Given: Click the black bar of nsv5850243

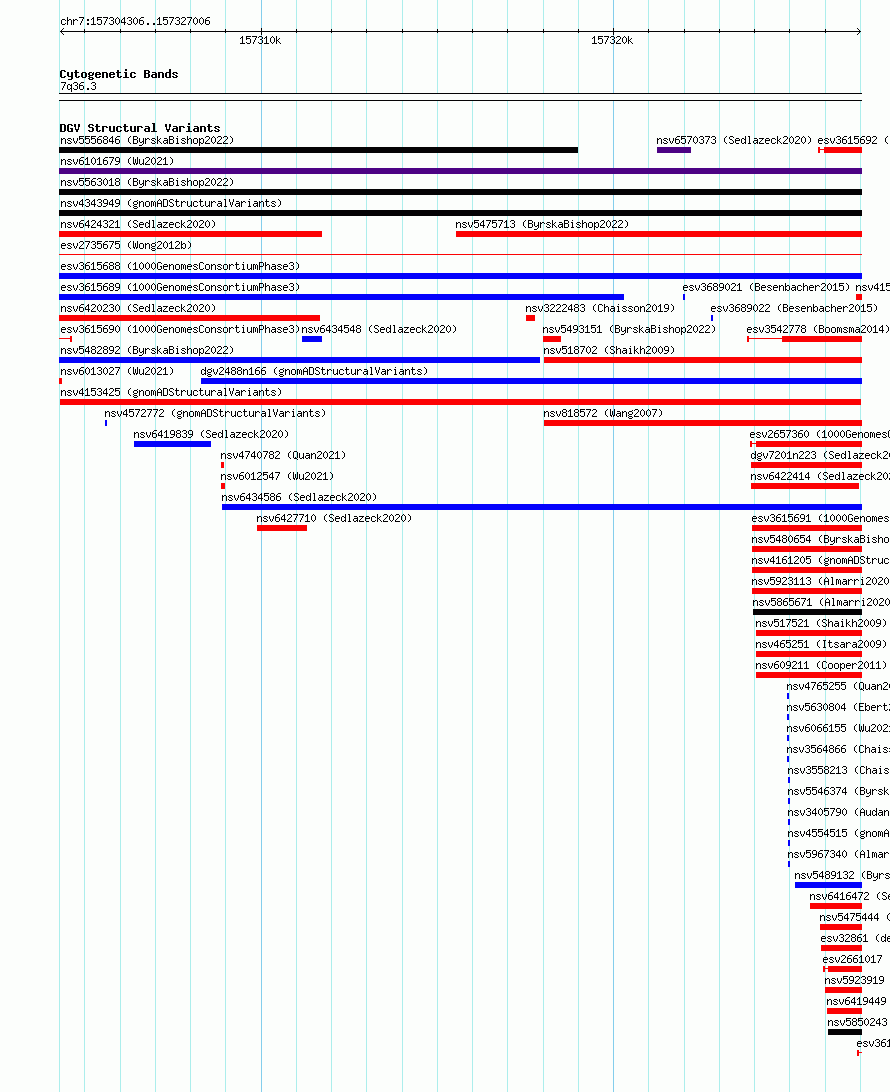Looking at the screenshot, I should [x=845, y=1031].
